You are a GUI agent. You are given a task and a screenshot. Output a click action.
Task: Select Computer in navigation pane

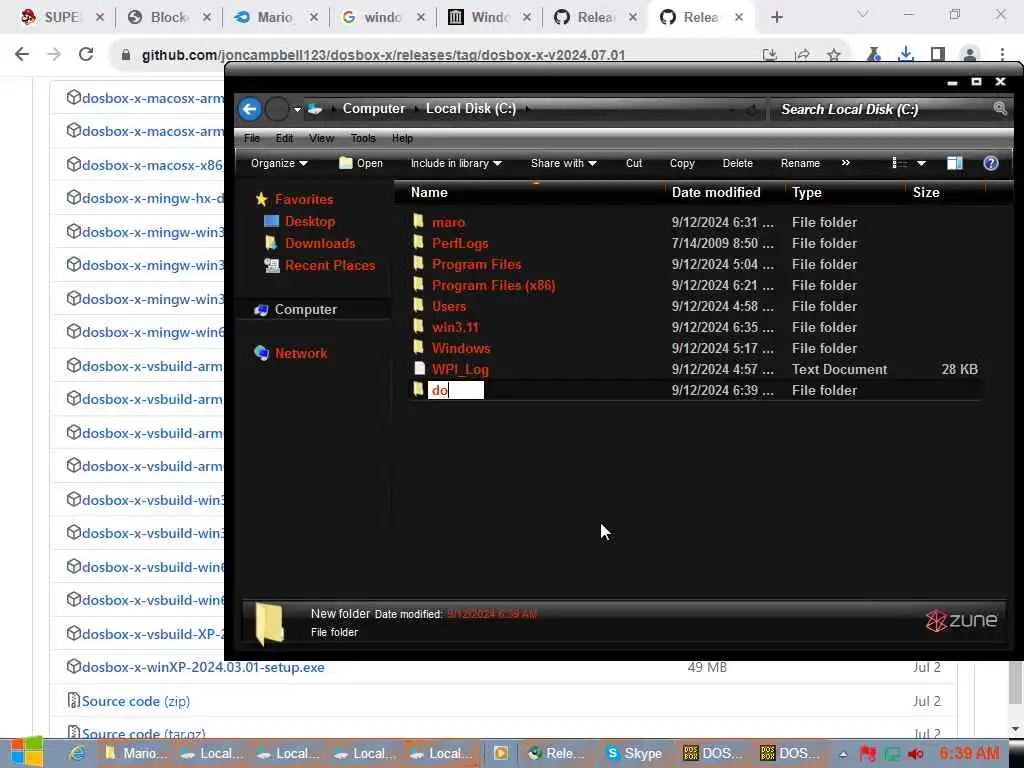pyautogui.click(x=306, y=310)
